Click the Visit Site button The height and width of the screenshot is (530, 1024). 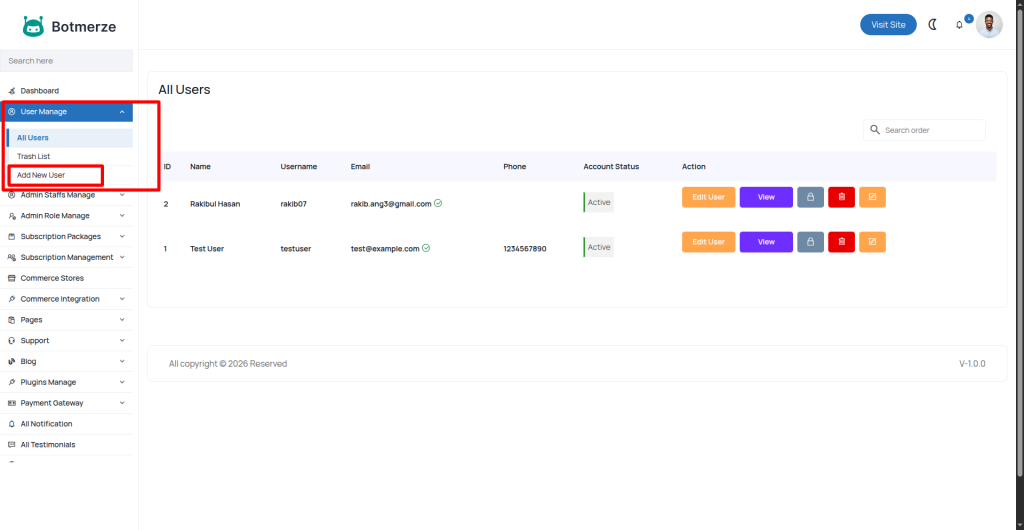pyautogui.click(x=888, y=25)
